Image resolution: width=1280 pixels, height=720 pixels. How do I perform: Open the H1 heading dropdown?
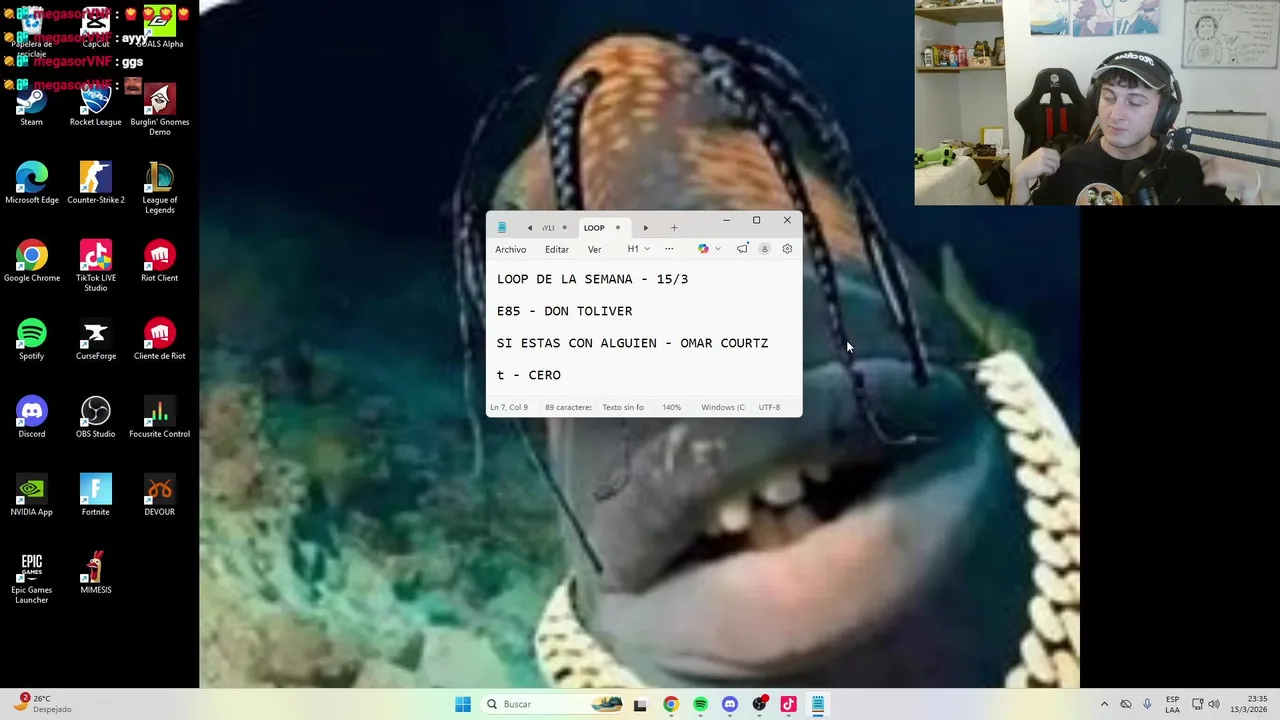tap(638, 249)
